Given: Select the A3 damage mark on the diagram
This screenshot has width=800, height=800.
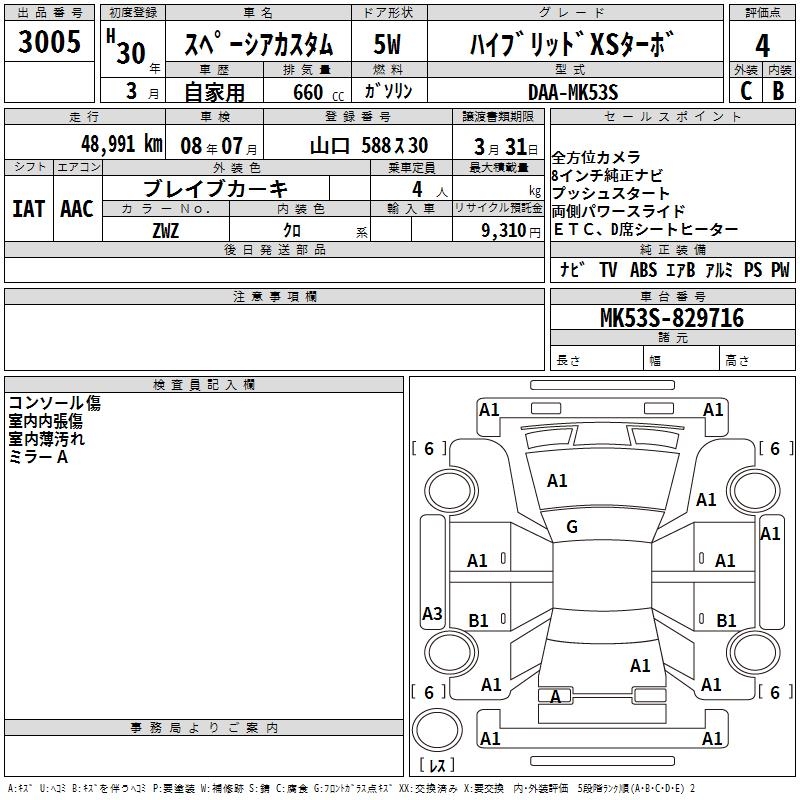Looking at the screenshot, I should [432, 613].
